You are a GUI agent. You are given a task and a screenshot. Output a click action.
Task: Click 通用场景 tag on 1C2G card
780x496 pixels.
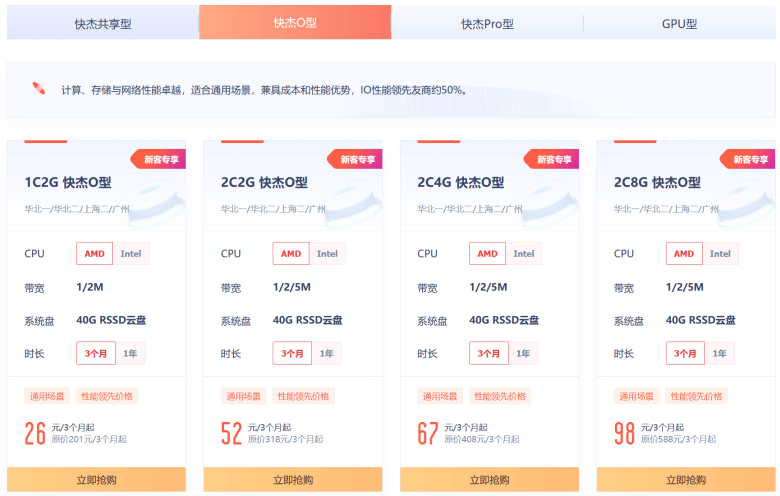click(x=47, y=396)
